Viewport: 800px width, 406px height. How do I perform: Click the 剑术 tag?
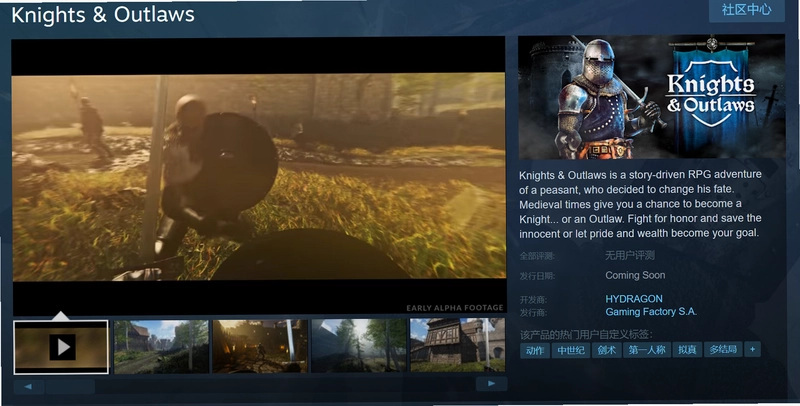pyautogui.click(x=607, y=350)
